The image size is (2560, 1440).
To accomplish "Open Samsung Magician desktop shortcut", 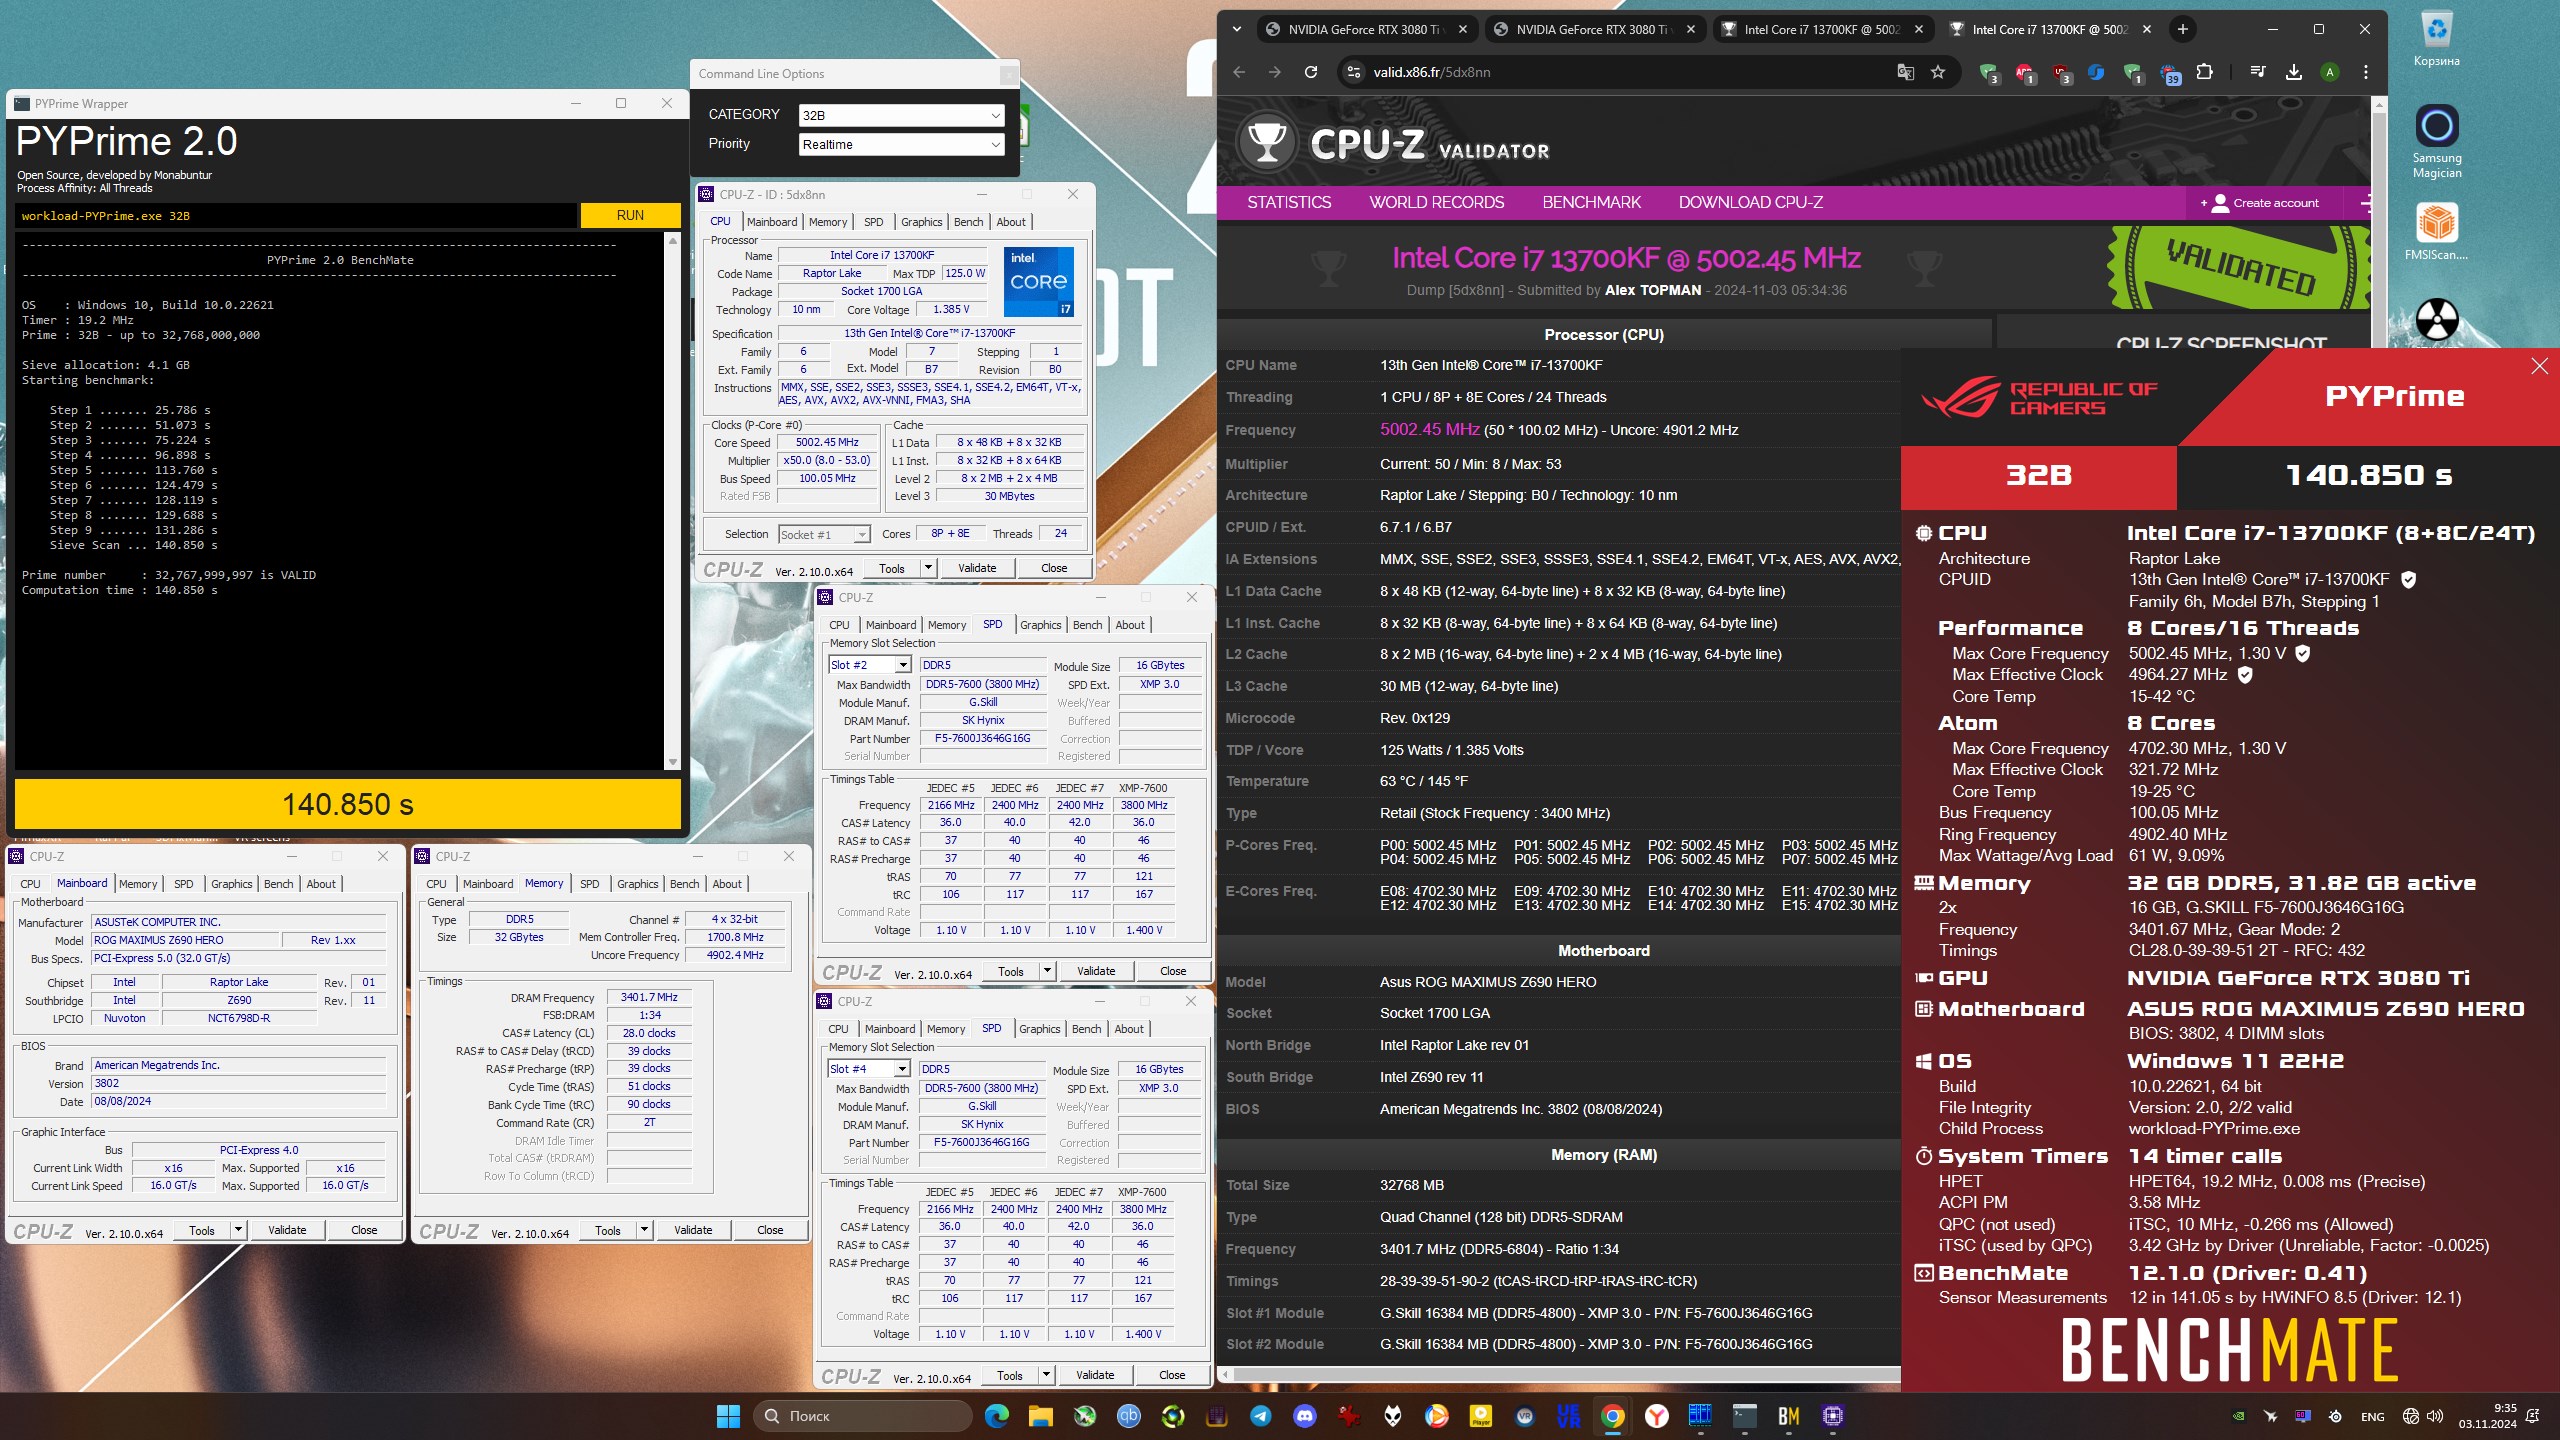I will coord(2436,140).
